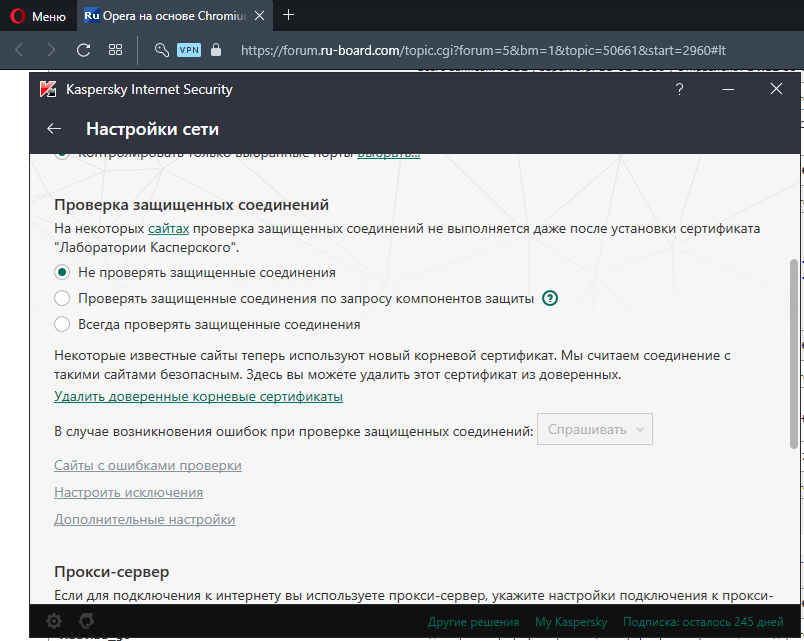Open My Kaspersky link
This screenshot has width=804, height=641.
(x=571, y=622)
